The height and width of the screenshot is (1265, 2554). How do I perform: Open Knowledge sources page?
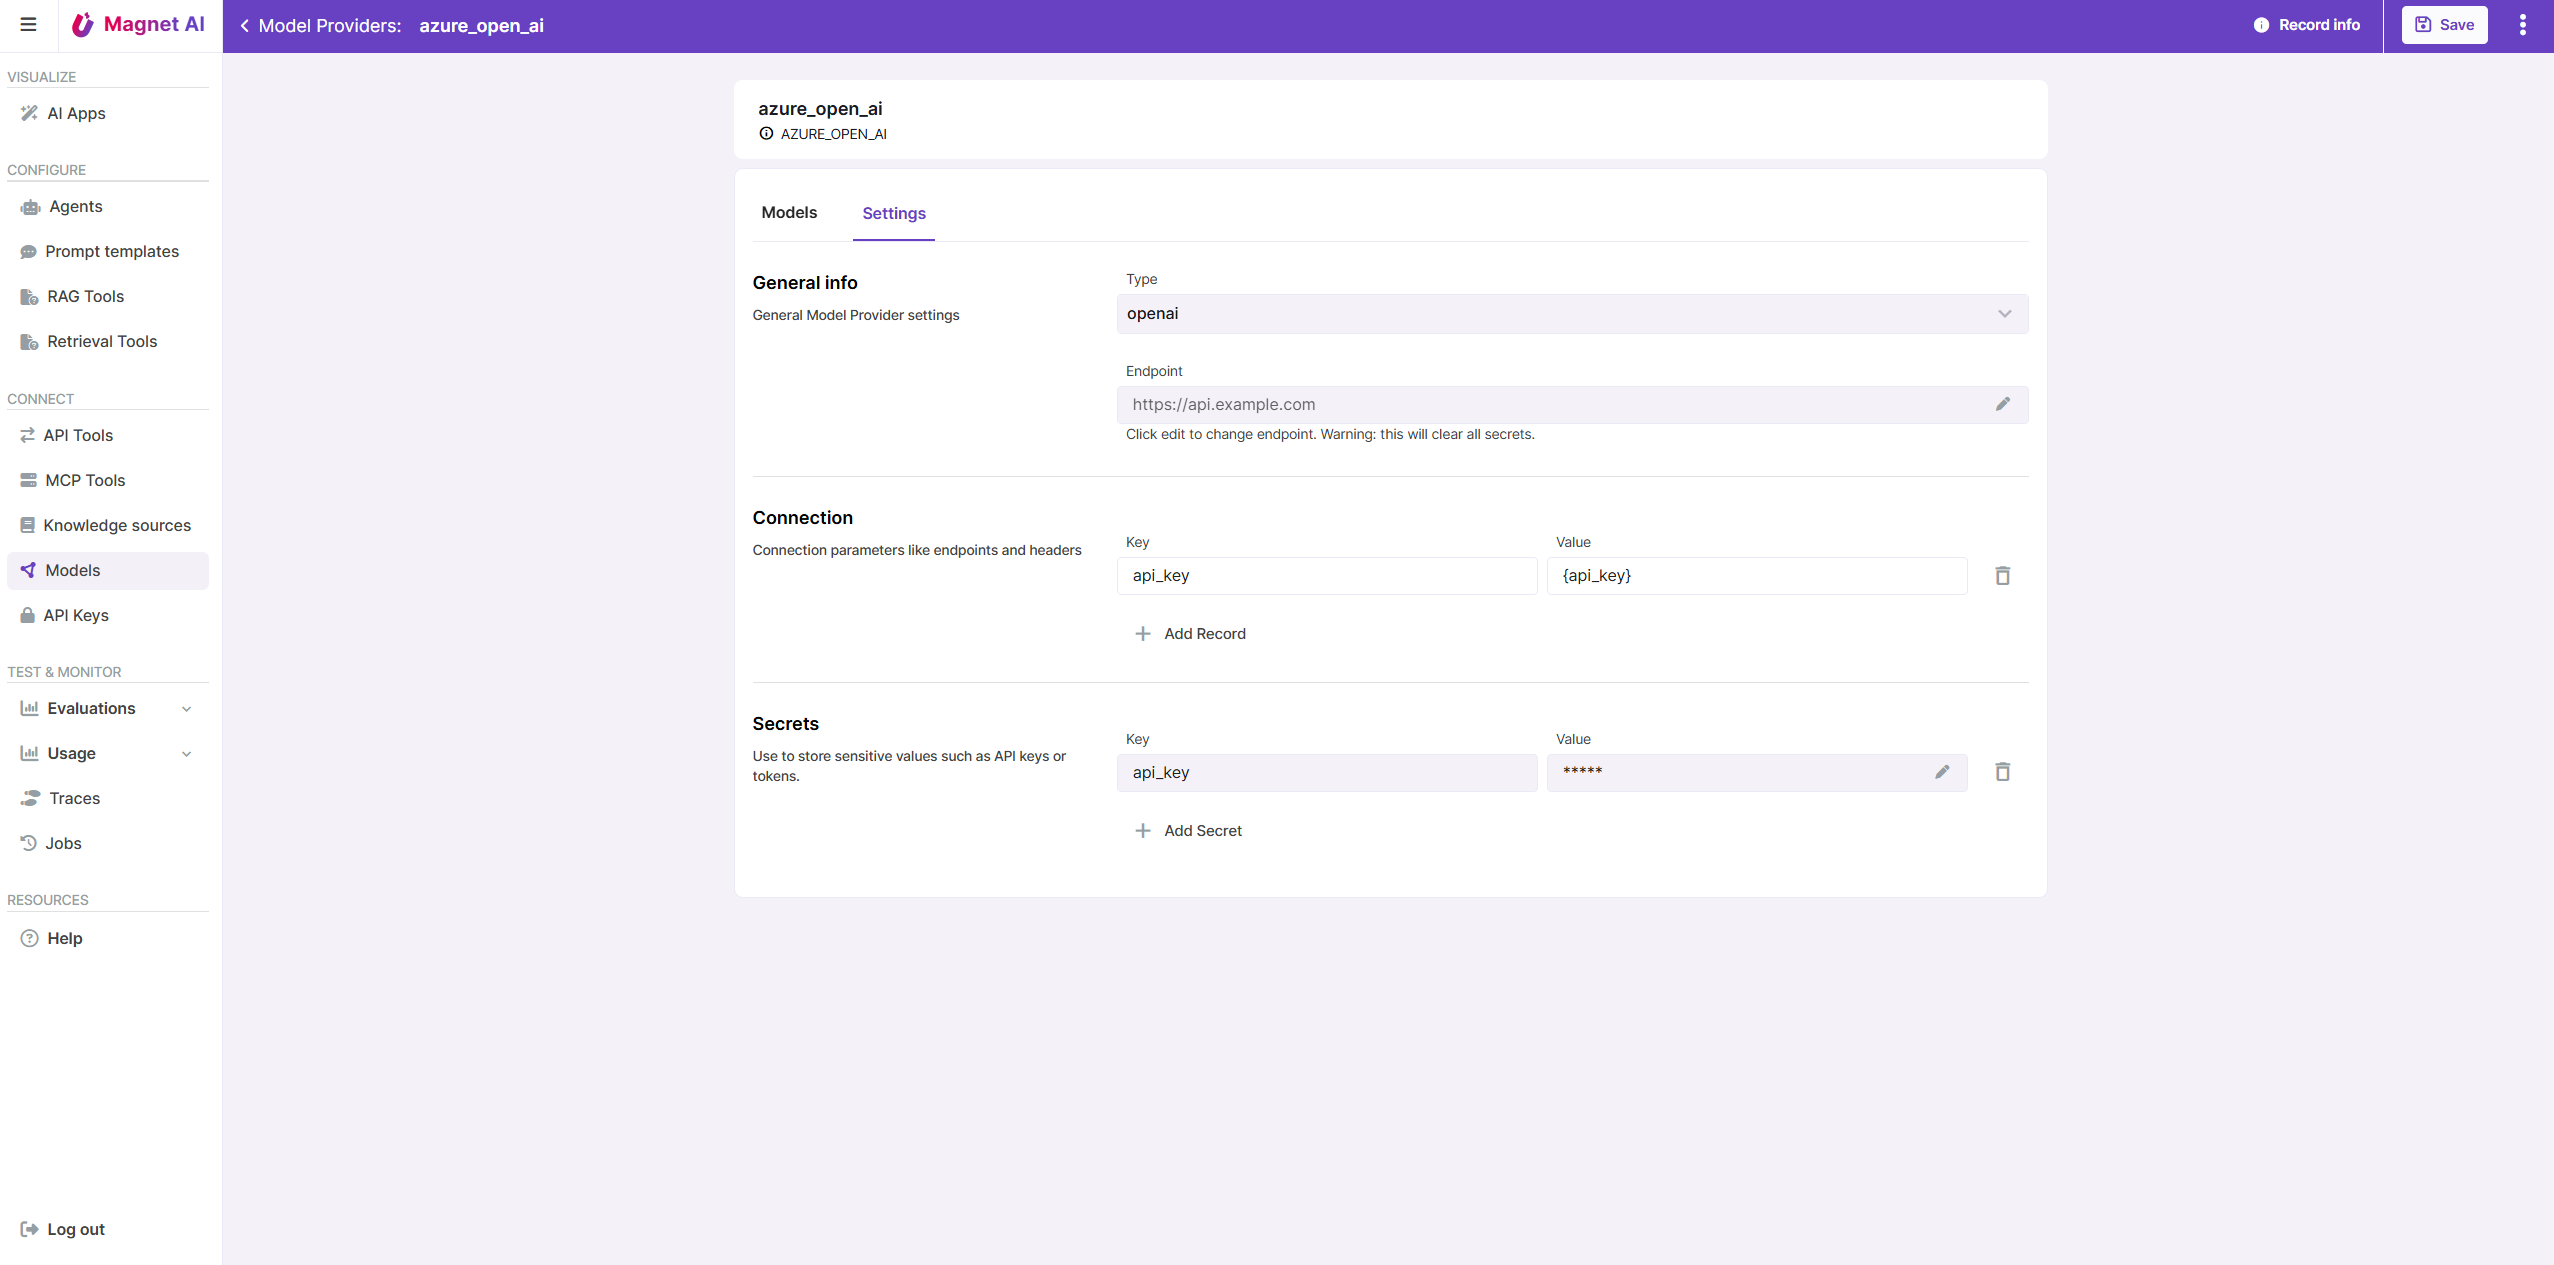tap(116, 525)
